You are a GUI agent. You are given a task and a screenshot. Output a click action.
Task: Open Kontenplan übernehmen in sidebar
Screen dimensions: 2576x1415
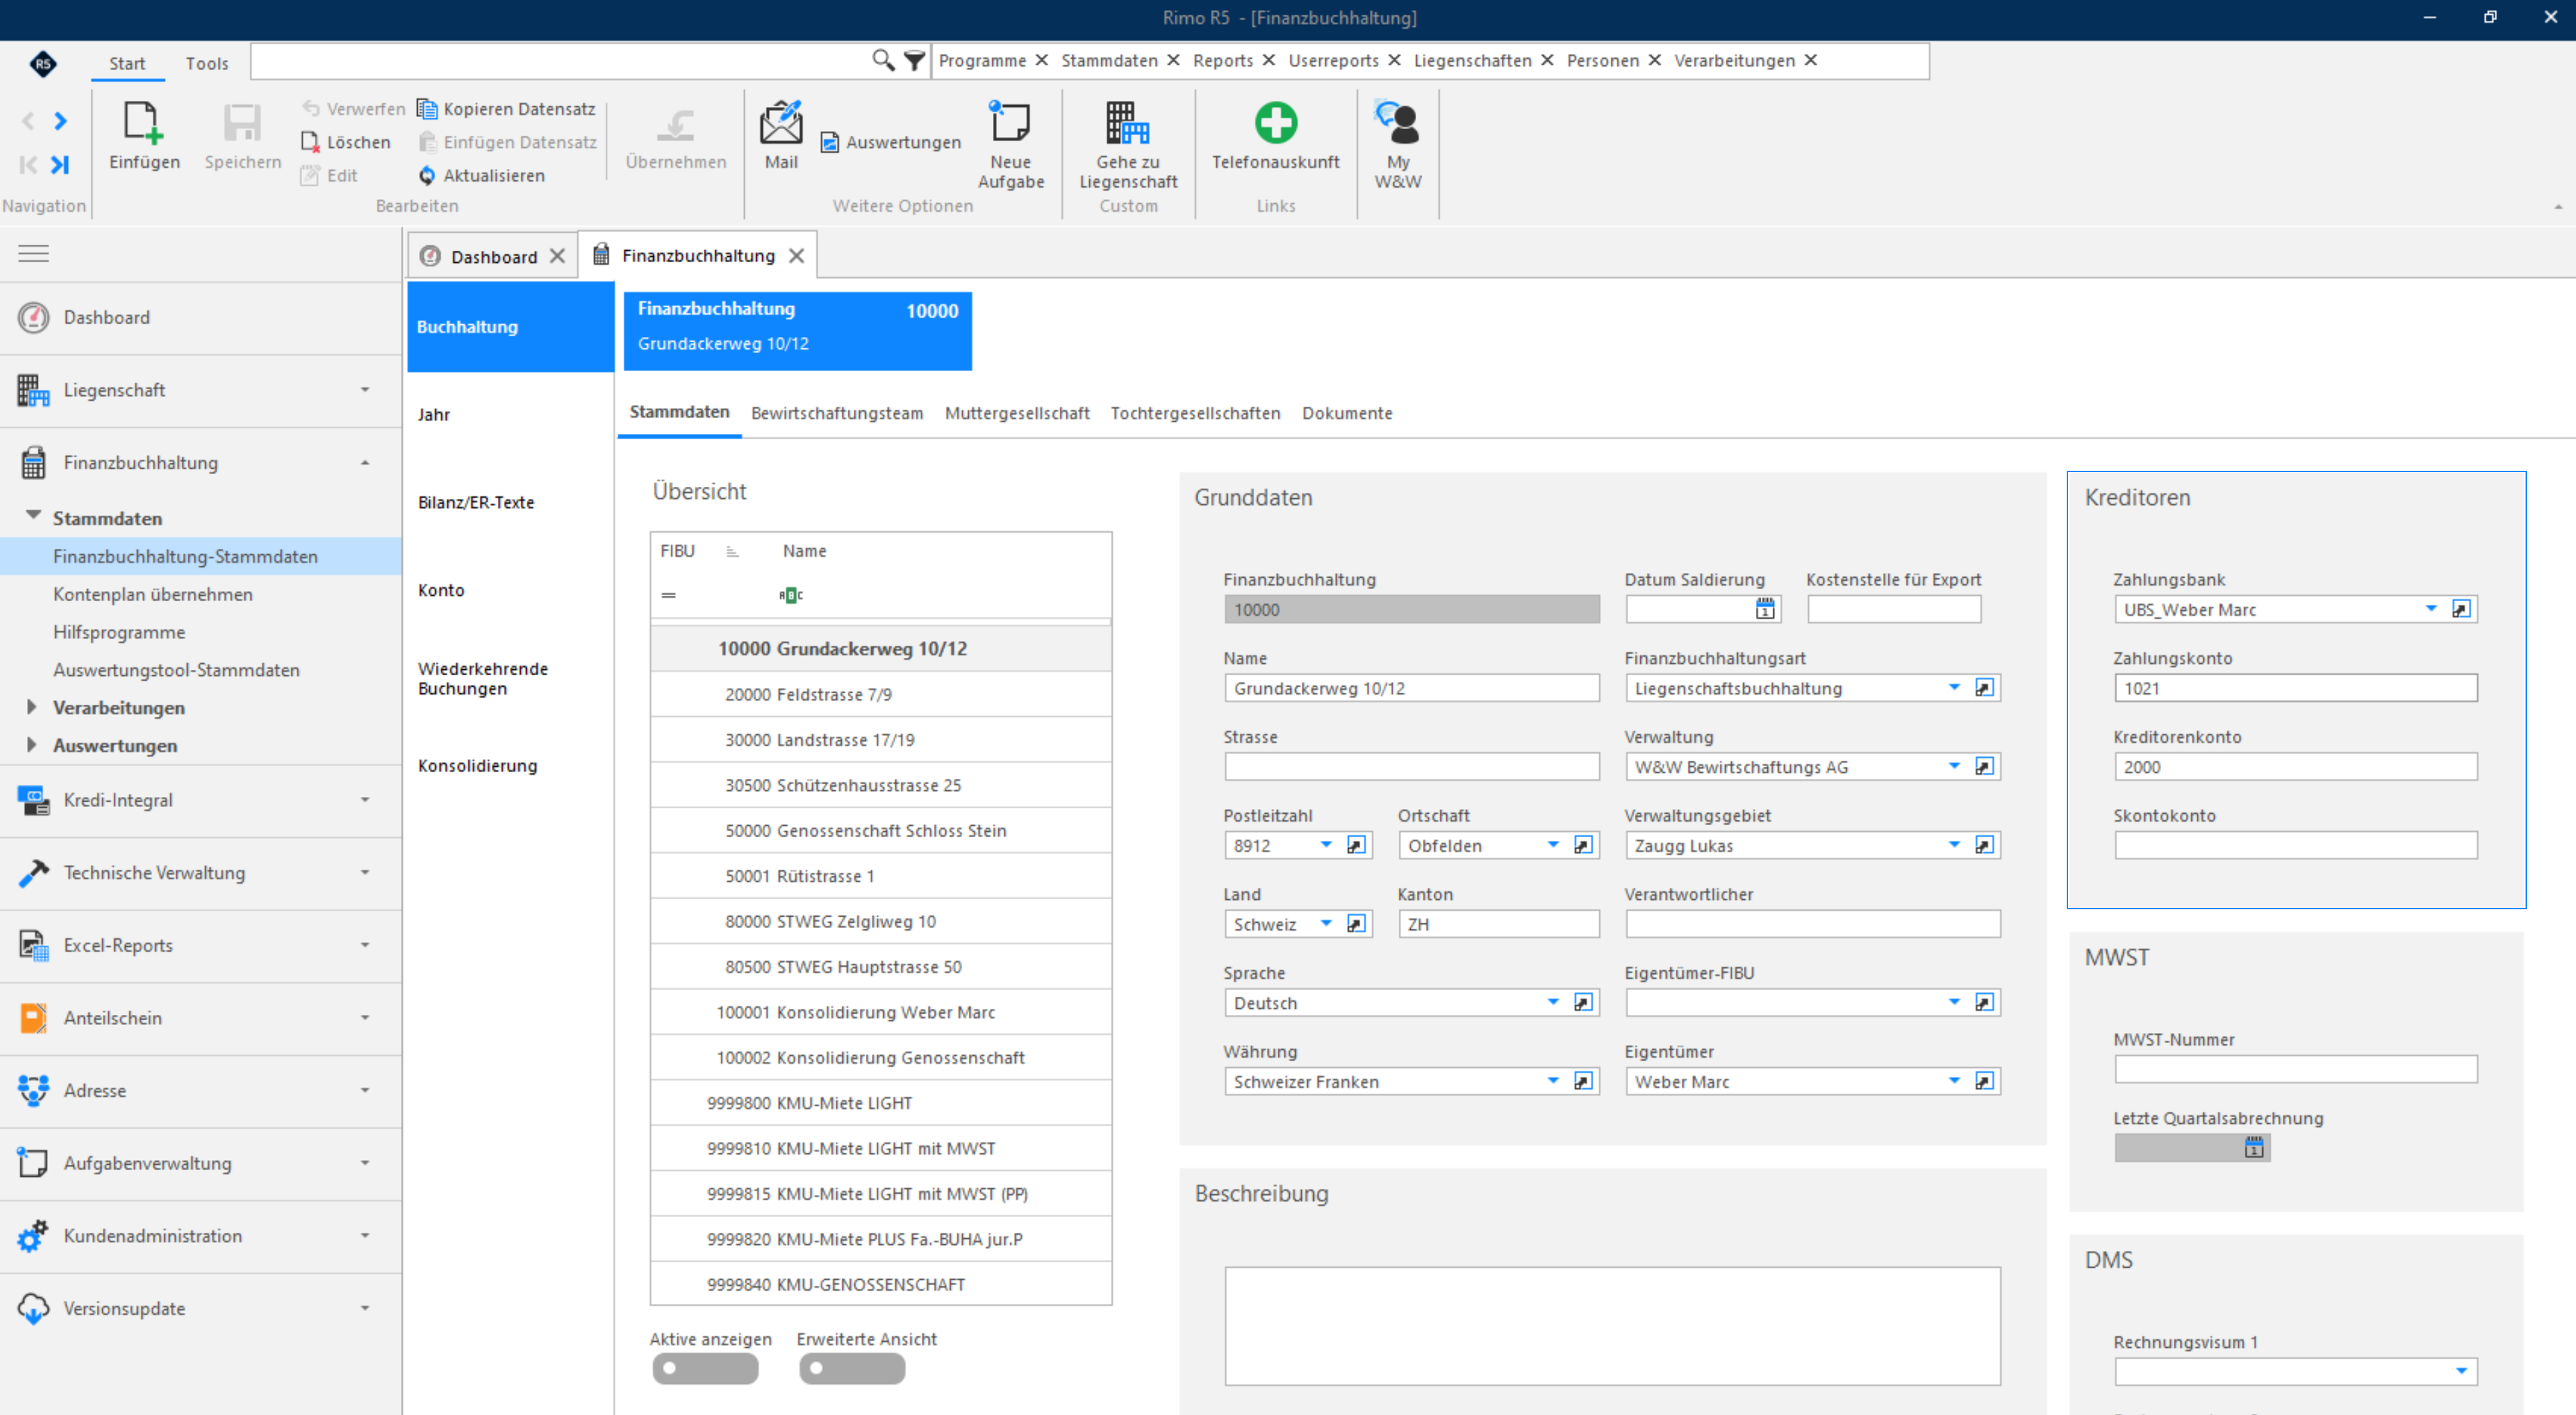[153, 594]
